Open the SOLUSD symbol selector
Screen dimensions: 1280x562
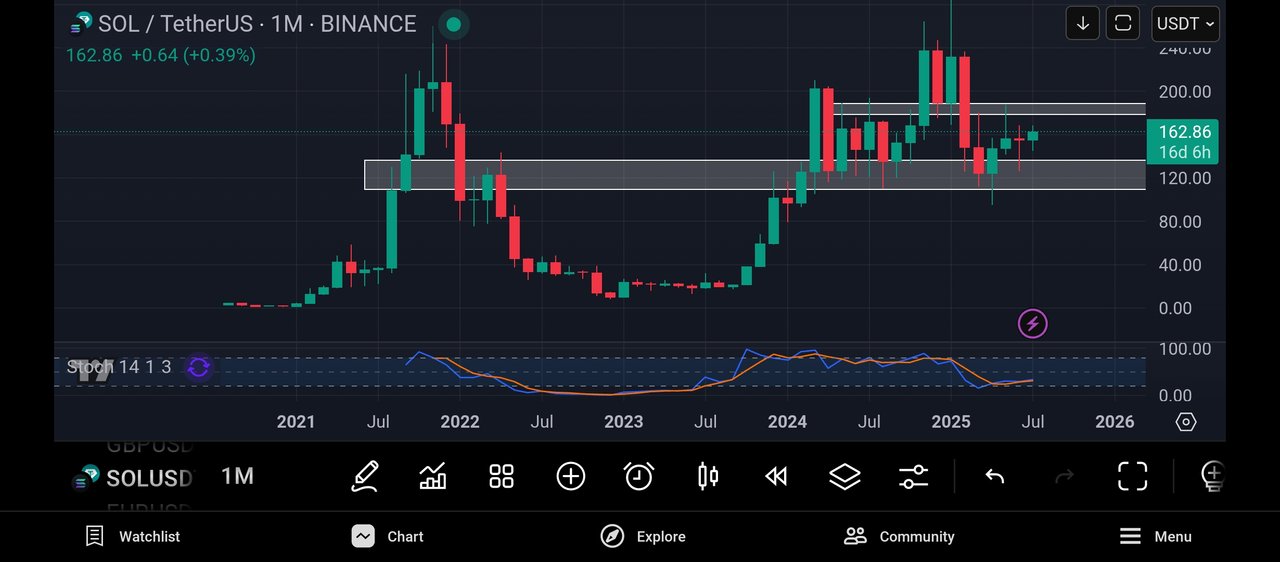pyautogui.click(x=134, y=478)
